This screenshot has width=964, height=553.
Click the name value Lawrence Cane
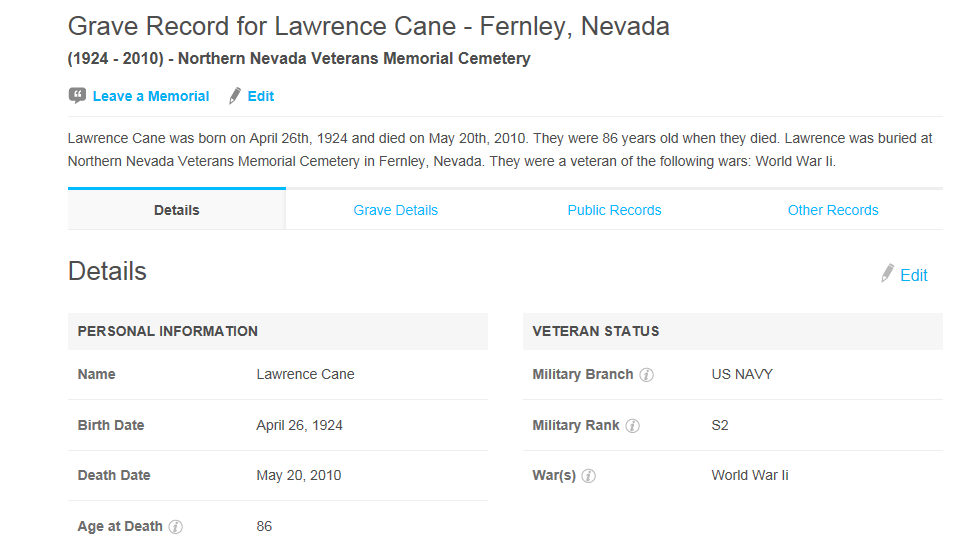tap(306, 374)
